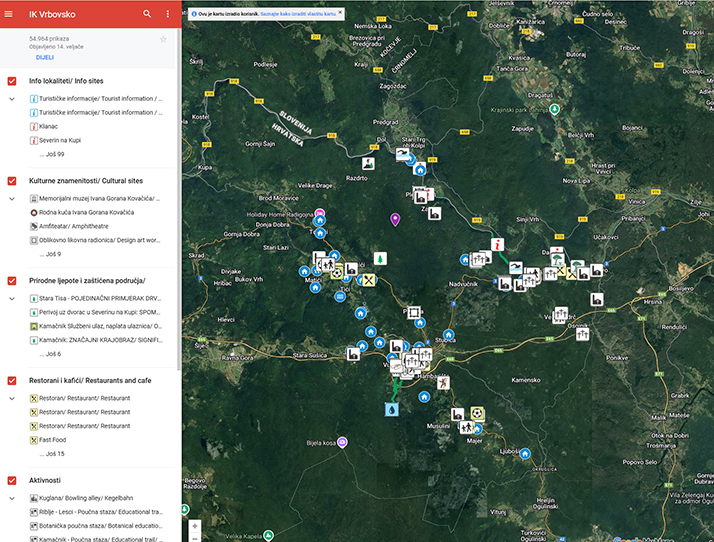Close the map creator info banner

point(340,12)
